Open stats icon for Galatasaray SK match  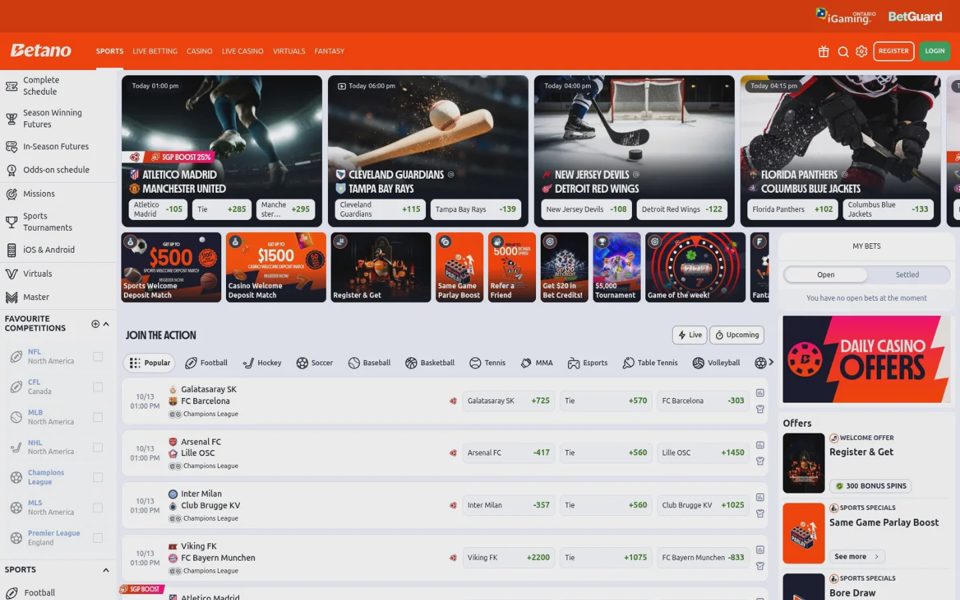760,392
